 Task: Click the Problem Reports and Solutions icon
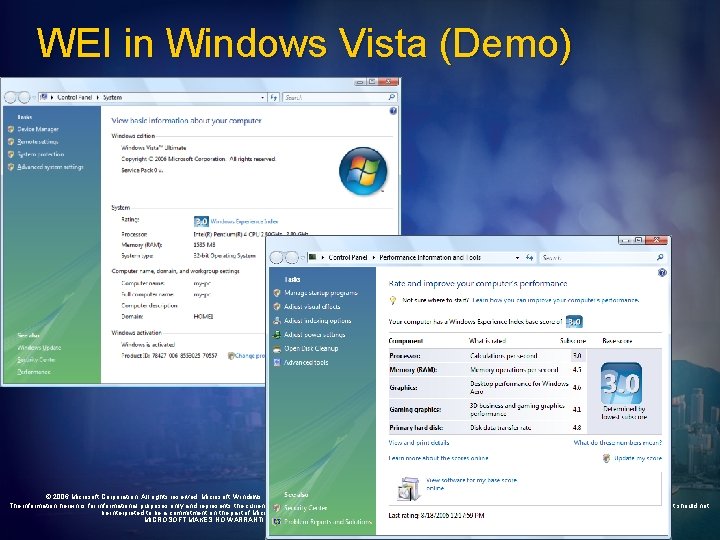(277, 522)
